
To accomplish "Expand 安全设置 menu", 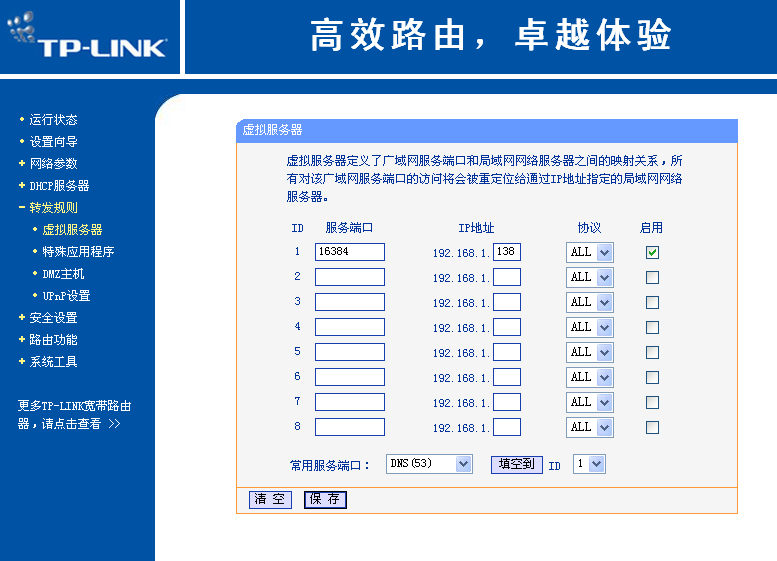I will 53,318.
